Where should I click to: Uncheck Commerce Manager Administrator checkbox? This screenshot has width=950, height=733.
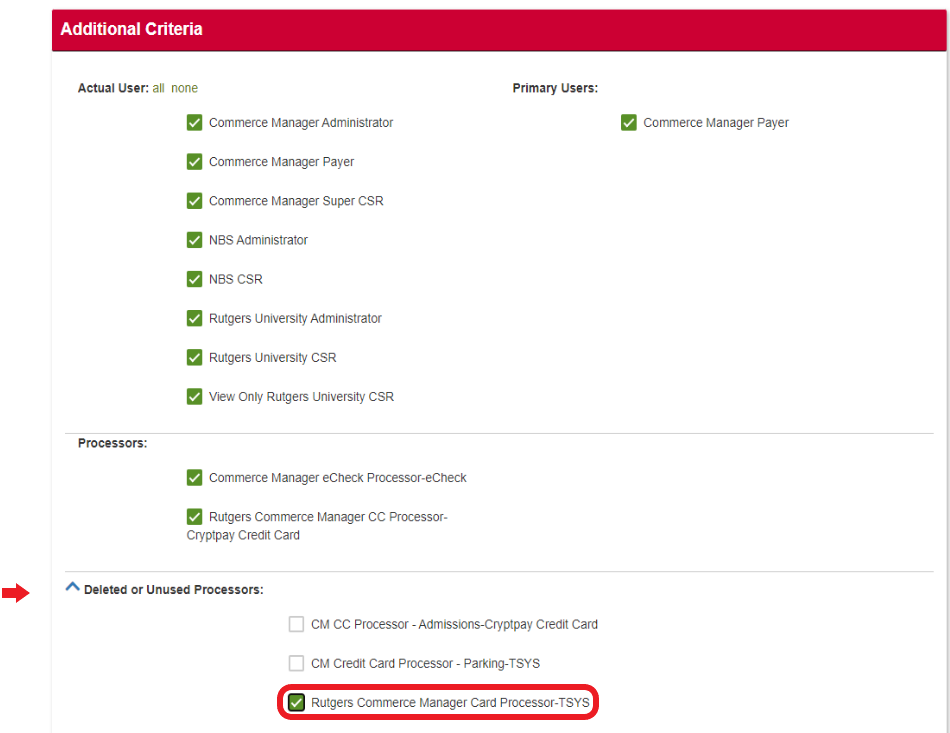point(195,123)
